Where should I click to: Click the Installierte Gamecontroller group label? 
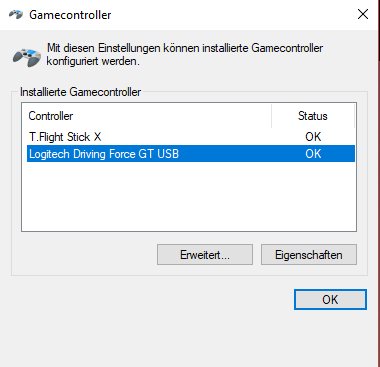click(80, 92)
